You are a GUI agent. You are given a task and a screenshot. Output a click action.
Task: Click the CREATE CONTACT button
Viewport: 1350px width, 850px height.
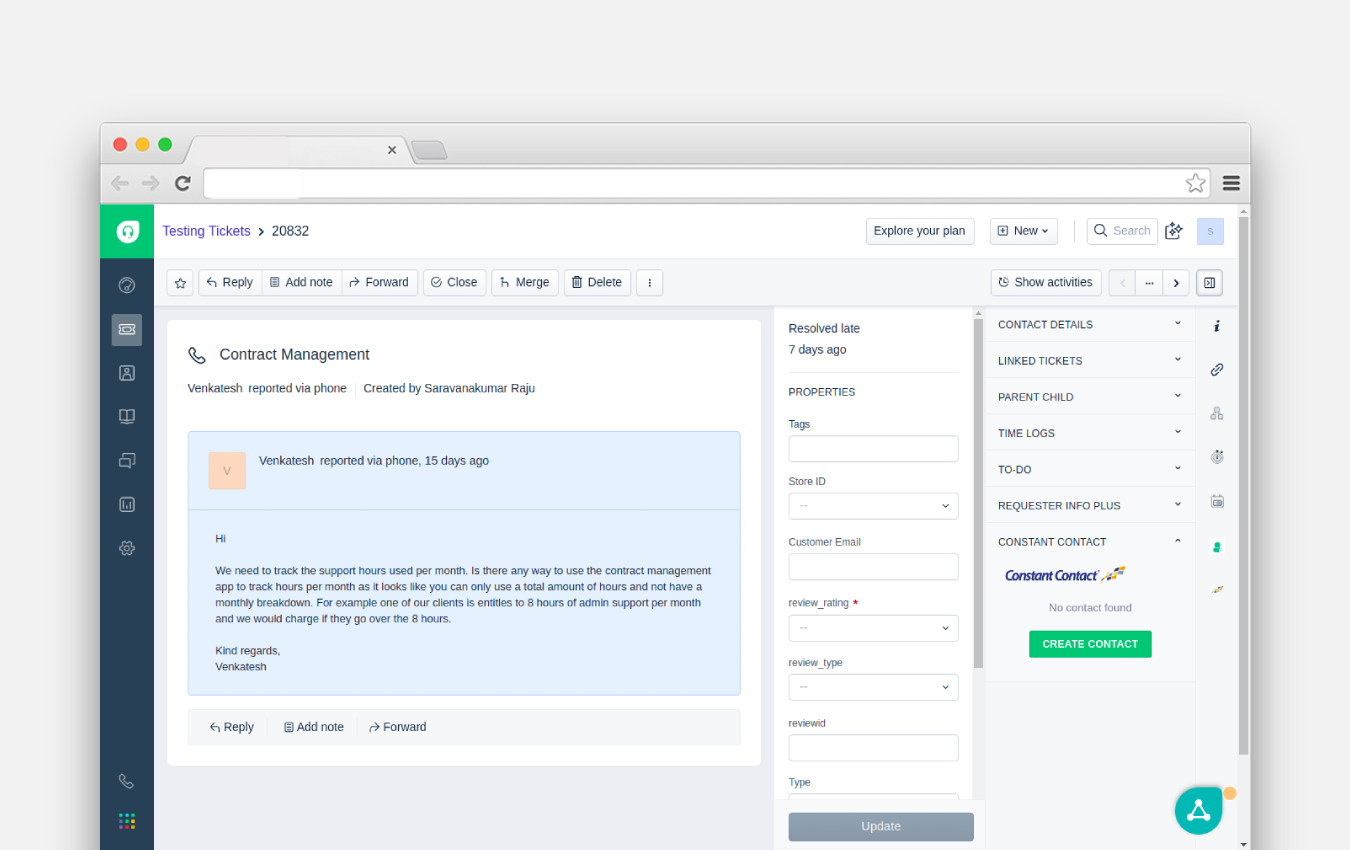pyautogui.click(x=1090, y=644)
